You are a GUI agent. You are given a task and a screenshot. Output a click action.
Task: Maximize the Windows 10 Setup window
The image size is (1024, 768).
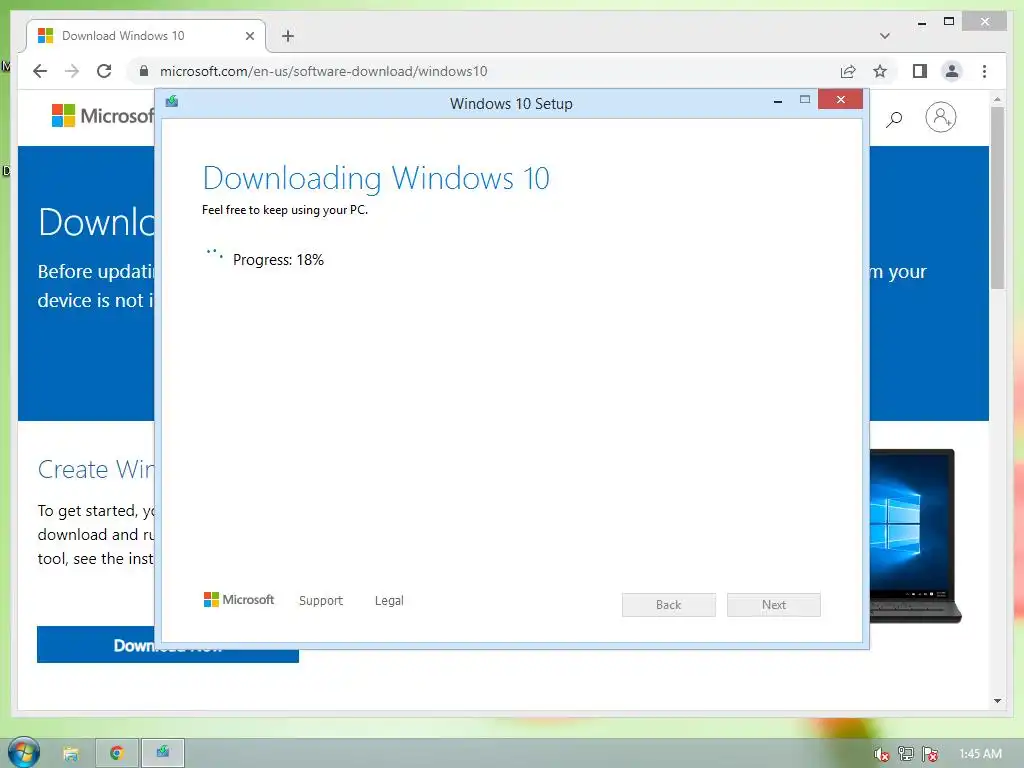805,99
